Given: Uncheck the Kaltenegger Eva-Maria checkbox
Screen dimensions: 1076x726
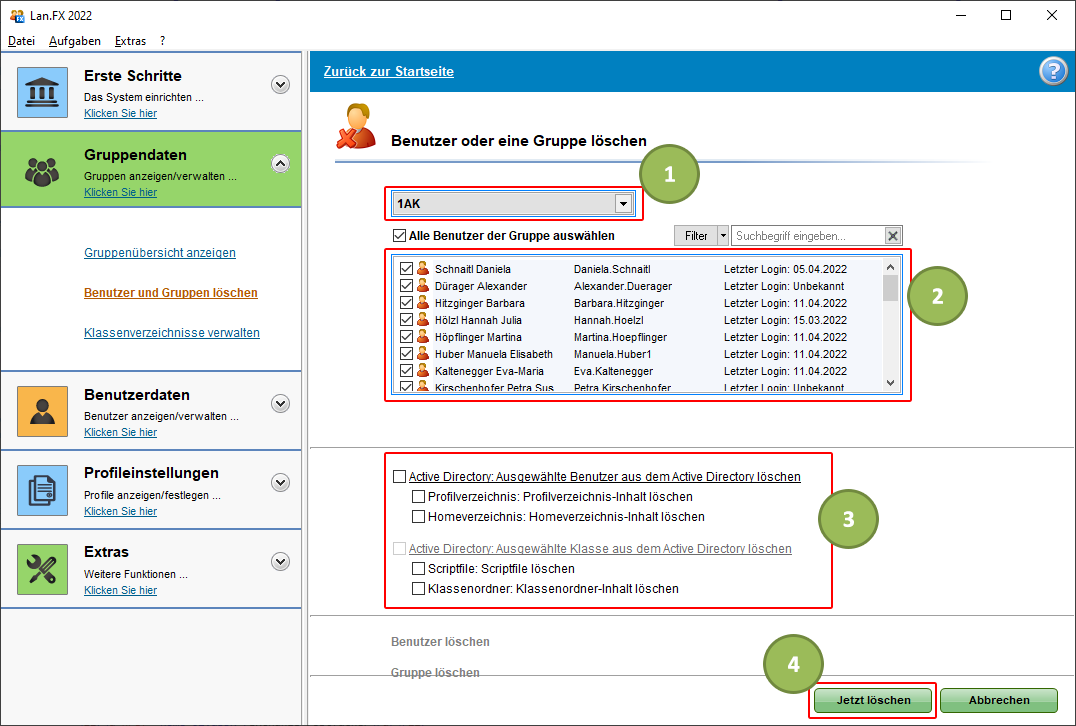Looking at the screenshot, I should click(x=406, y=371).
